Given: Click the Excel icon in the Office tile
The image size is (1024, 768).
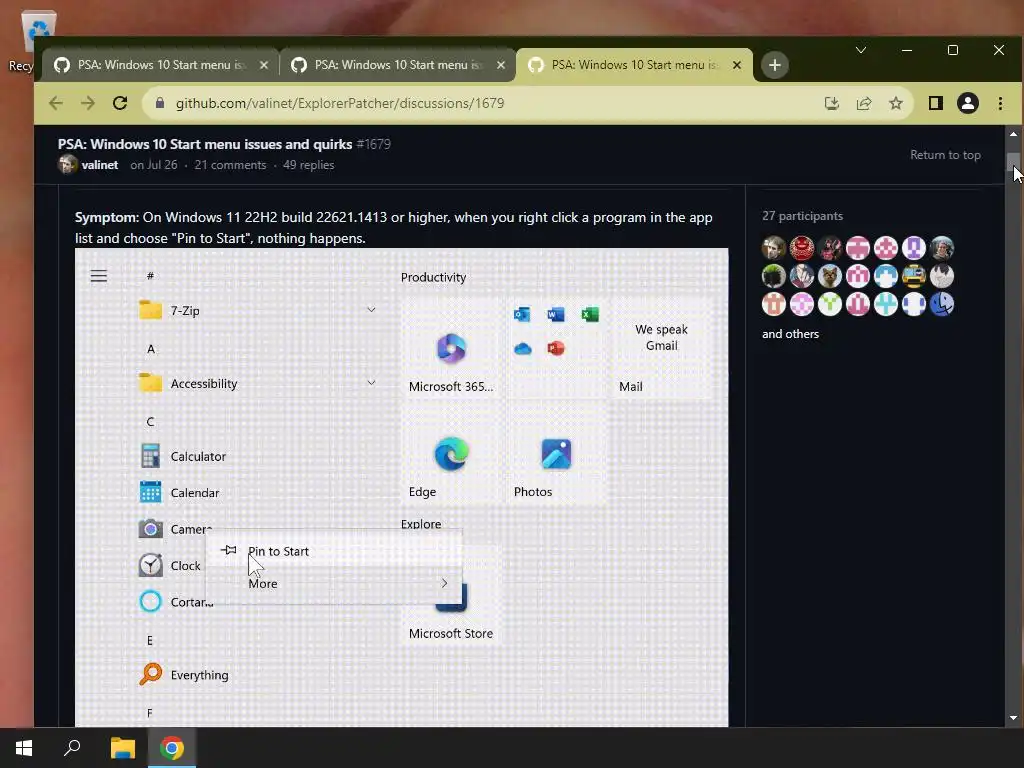Looking at the screenshot, I should 590,315.
